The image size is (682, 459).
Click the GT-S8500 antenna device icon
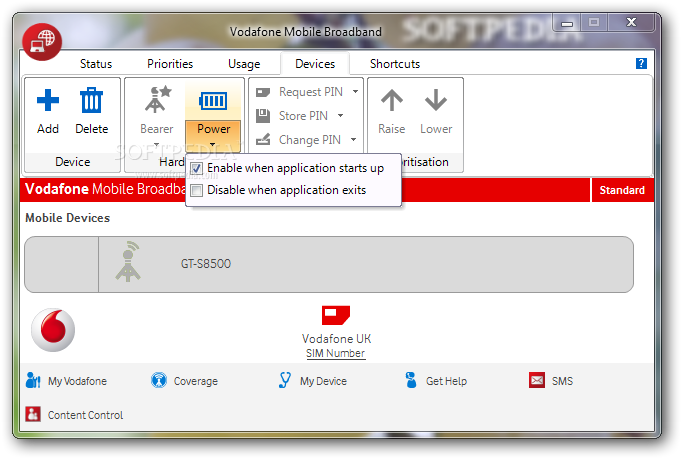point(128,261)
